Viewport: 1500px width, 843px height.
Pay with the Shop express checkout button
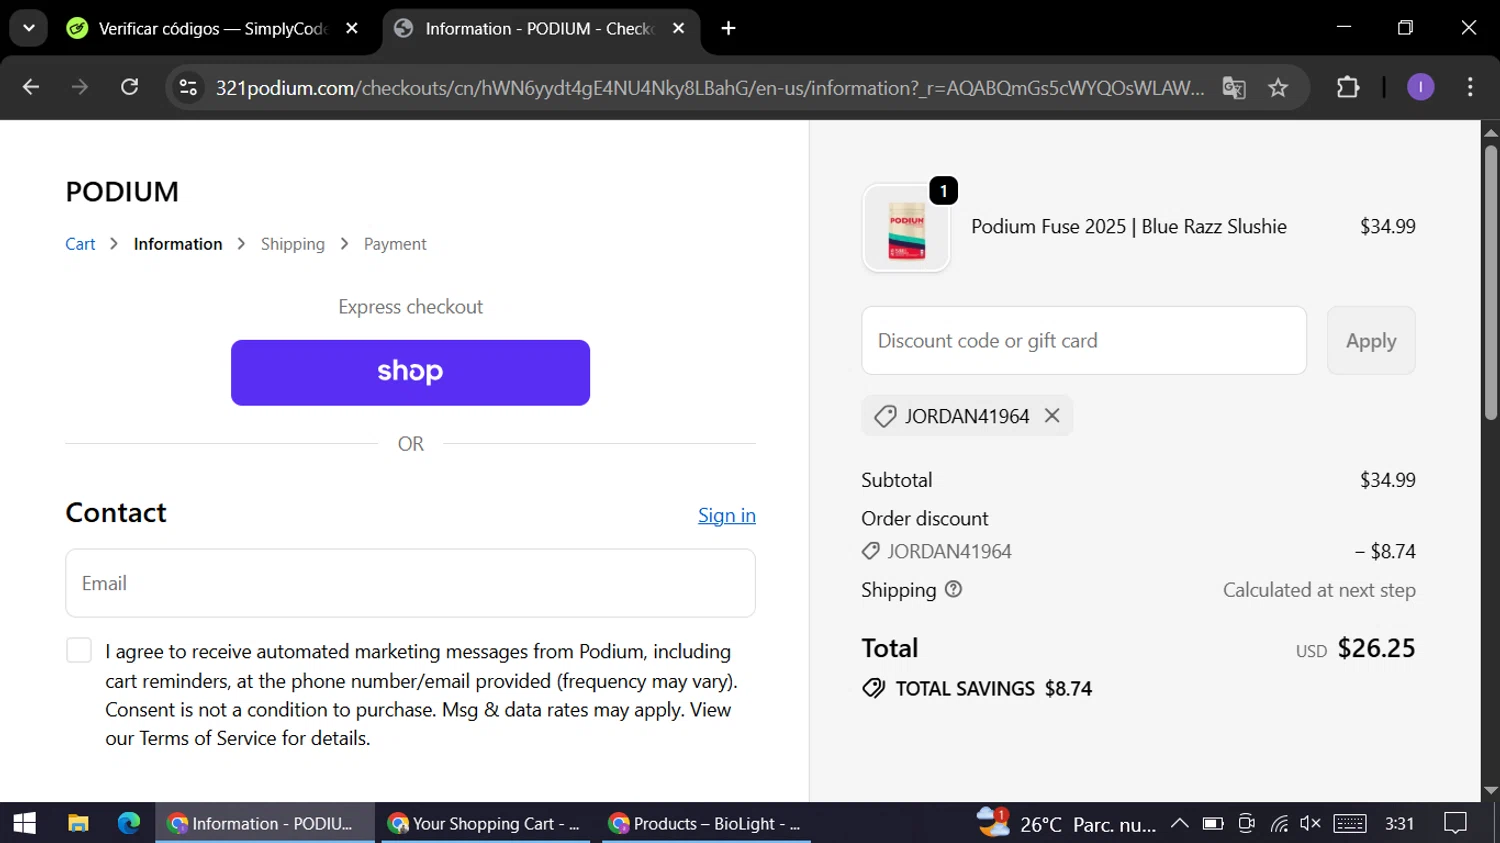[x=410, y=372]
